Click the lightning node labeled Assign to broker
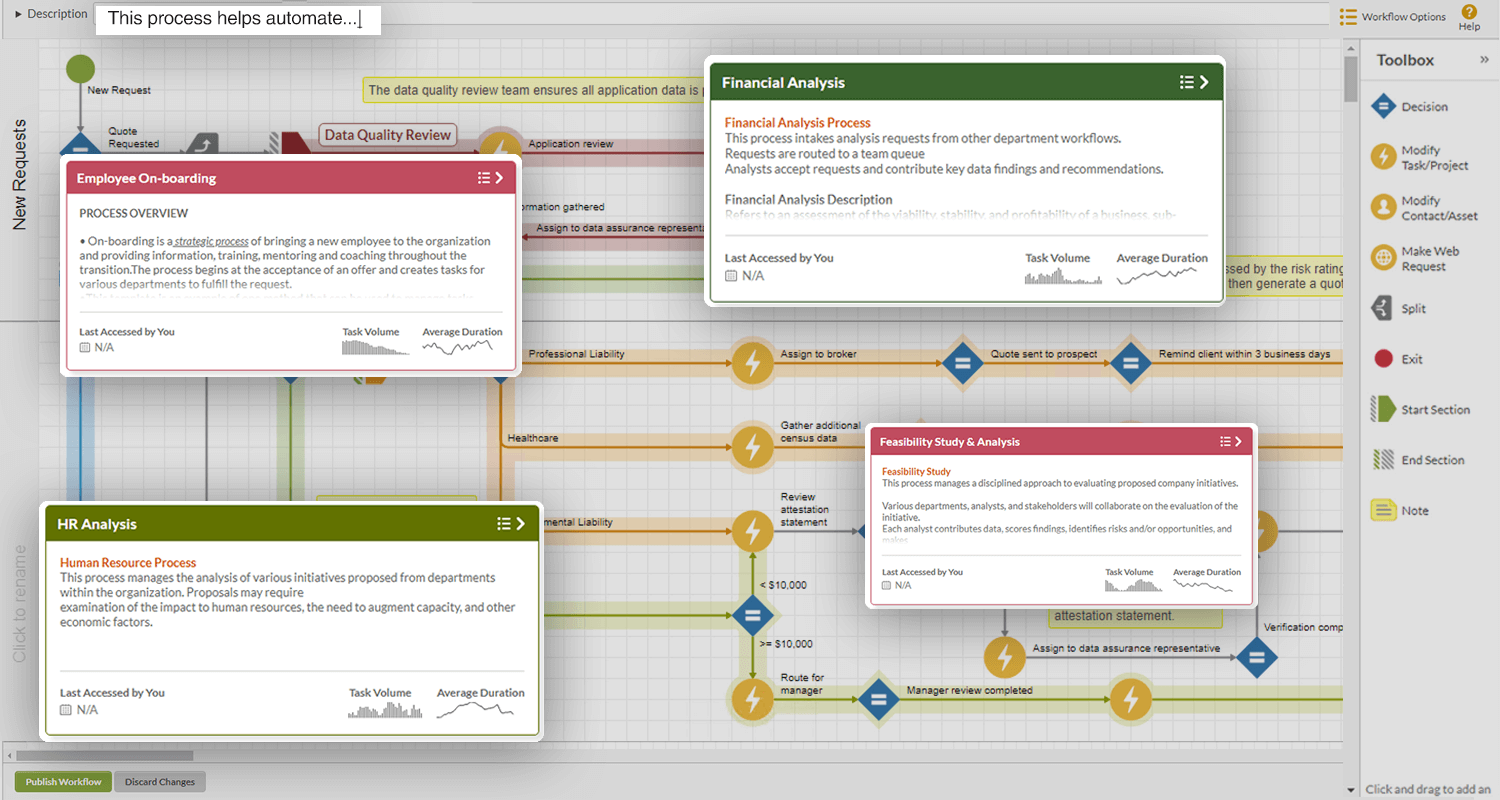This screenshot has width=1500, height=800. tap(752, 363)
